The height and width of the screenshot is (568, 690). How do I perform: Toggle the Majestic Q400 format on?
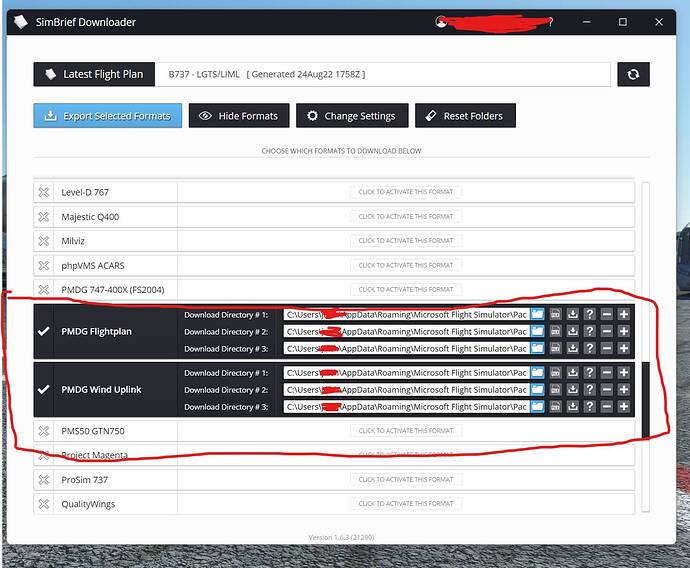click(x=406, y=216)
